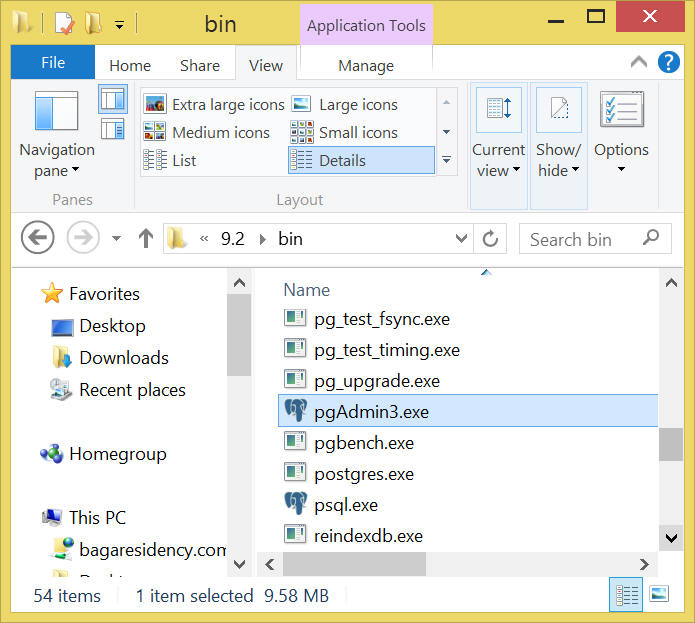Move layout gallery down one row
The height and width of the screenshot is (623, 695).
[x=446, y=132]
